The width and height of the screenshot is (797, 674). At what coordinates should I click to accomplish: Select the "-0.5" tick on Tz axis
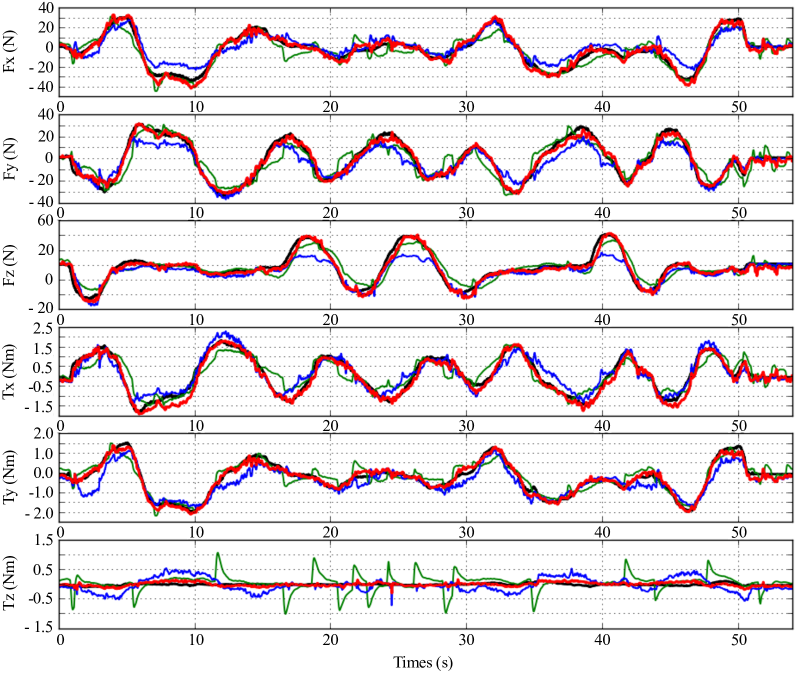pos(41,598)
